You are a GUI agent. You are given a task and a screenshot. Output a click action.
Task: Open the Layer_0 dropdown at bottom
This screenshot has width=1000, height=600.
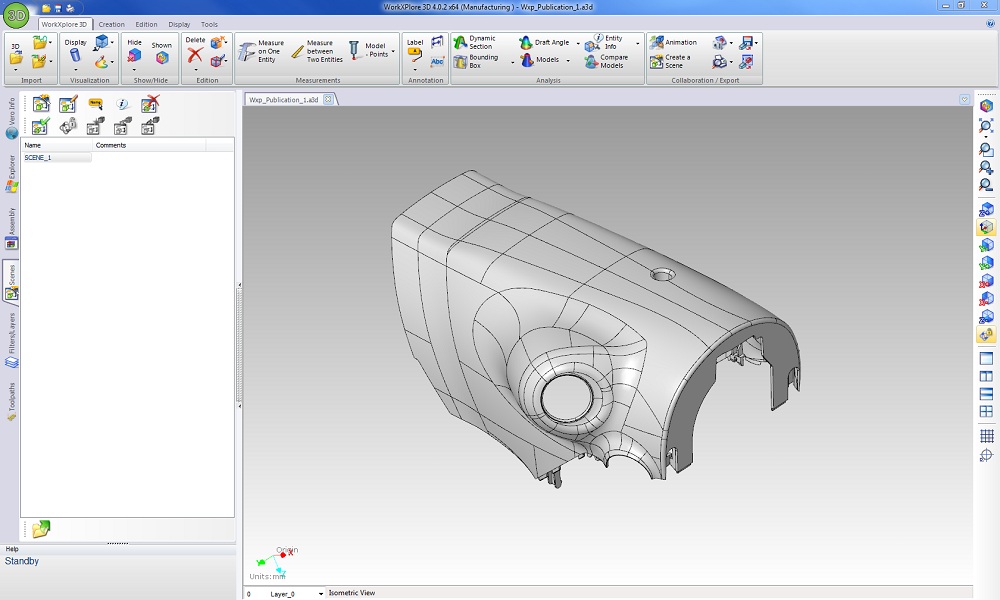[321, 594]
